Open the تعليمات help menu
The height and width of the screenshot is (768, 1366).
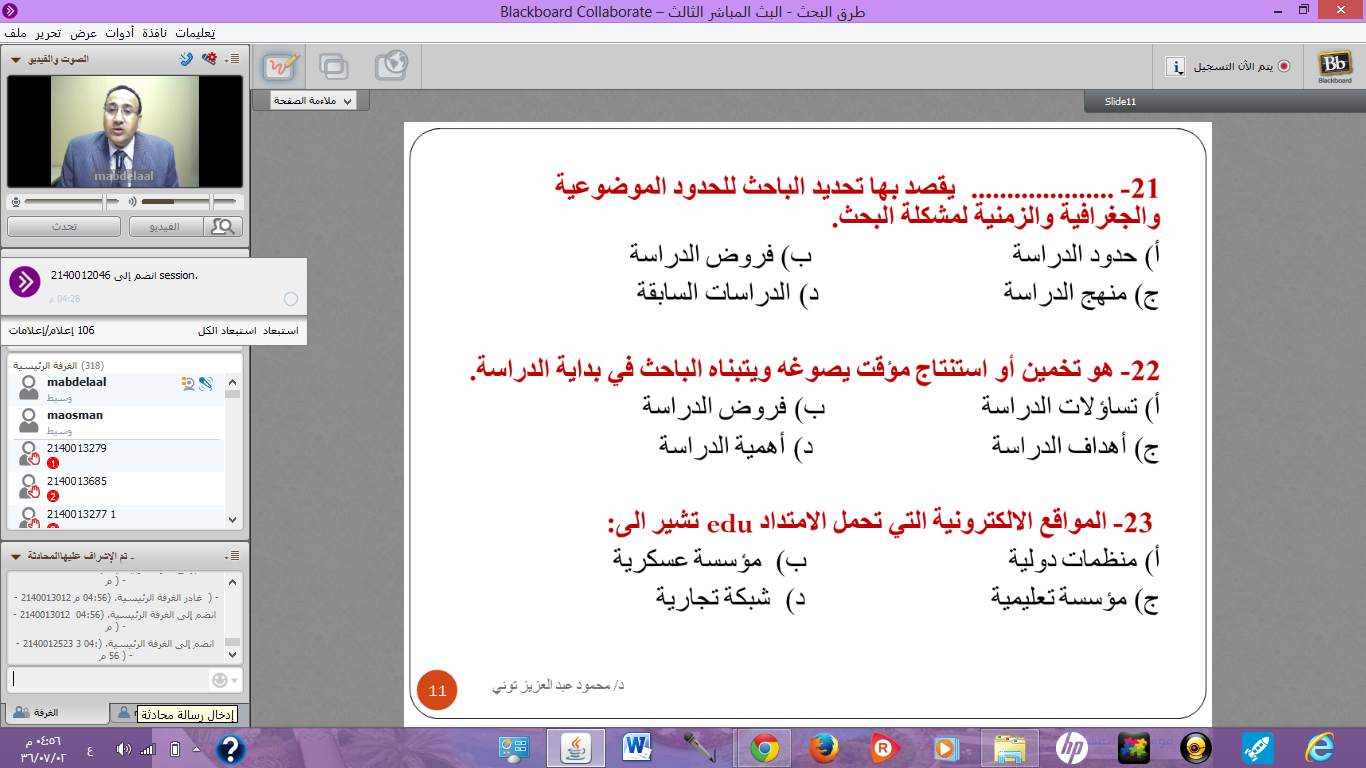point(194,32)
